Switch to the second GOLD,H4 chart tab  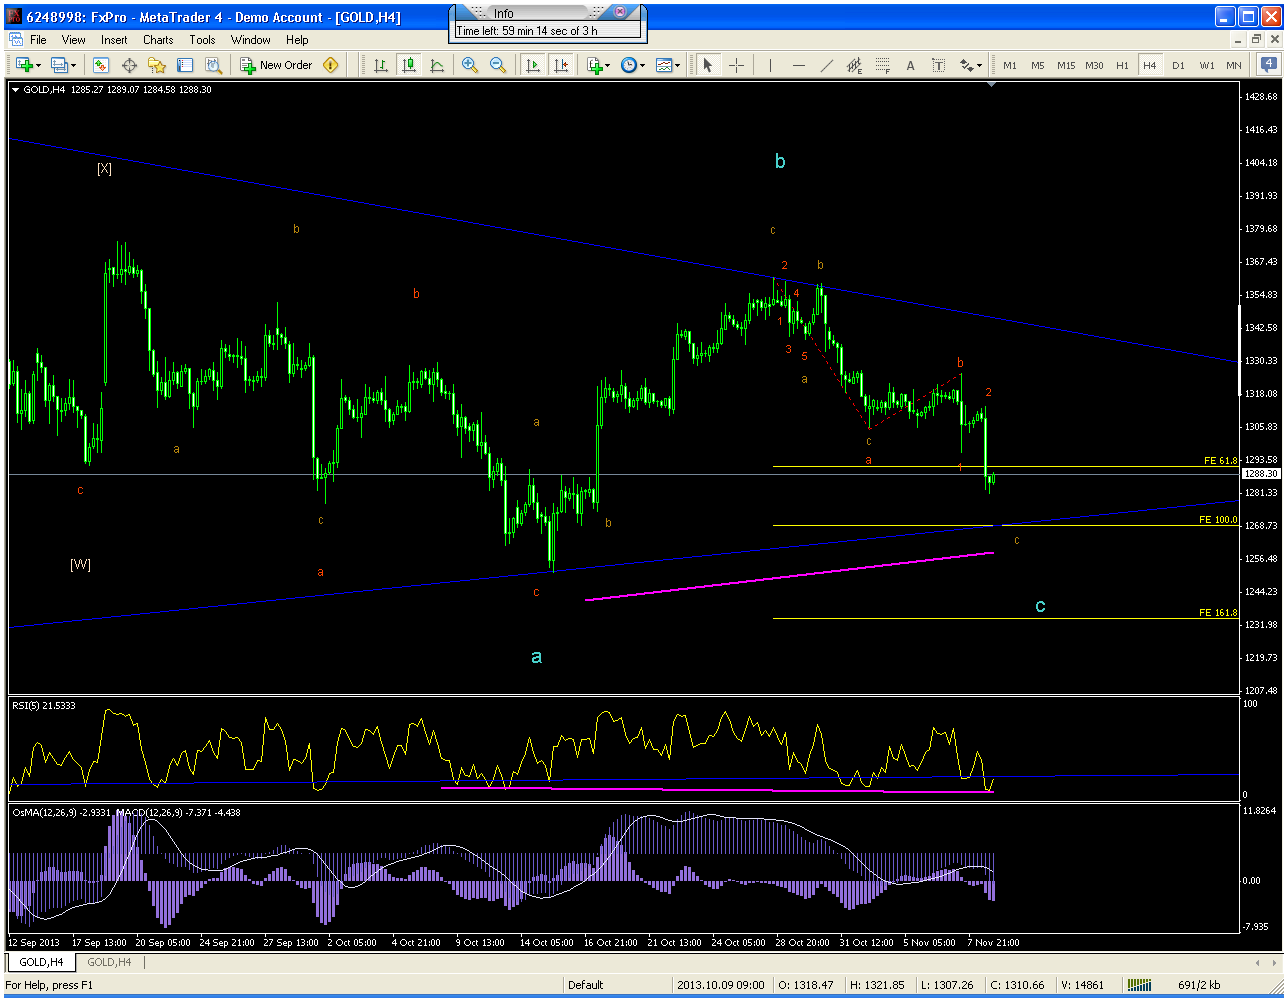(x=109, y=962)
